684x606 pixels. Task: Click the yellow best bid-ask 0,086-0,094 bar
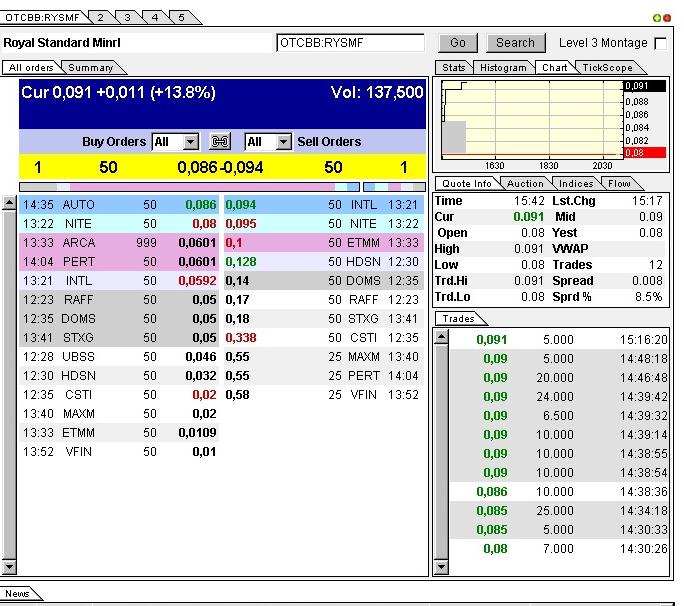(x=222, y=167)
